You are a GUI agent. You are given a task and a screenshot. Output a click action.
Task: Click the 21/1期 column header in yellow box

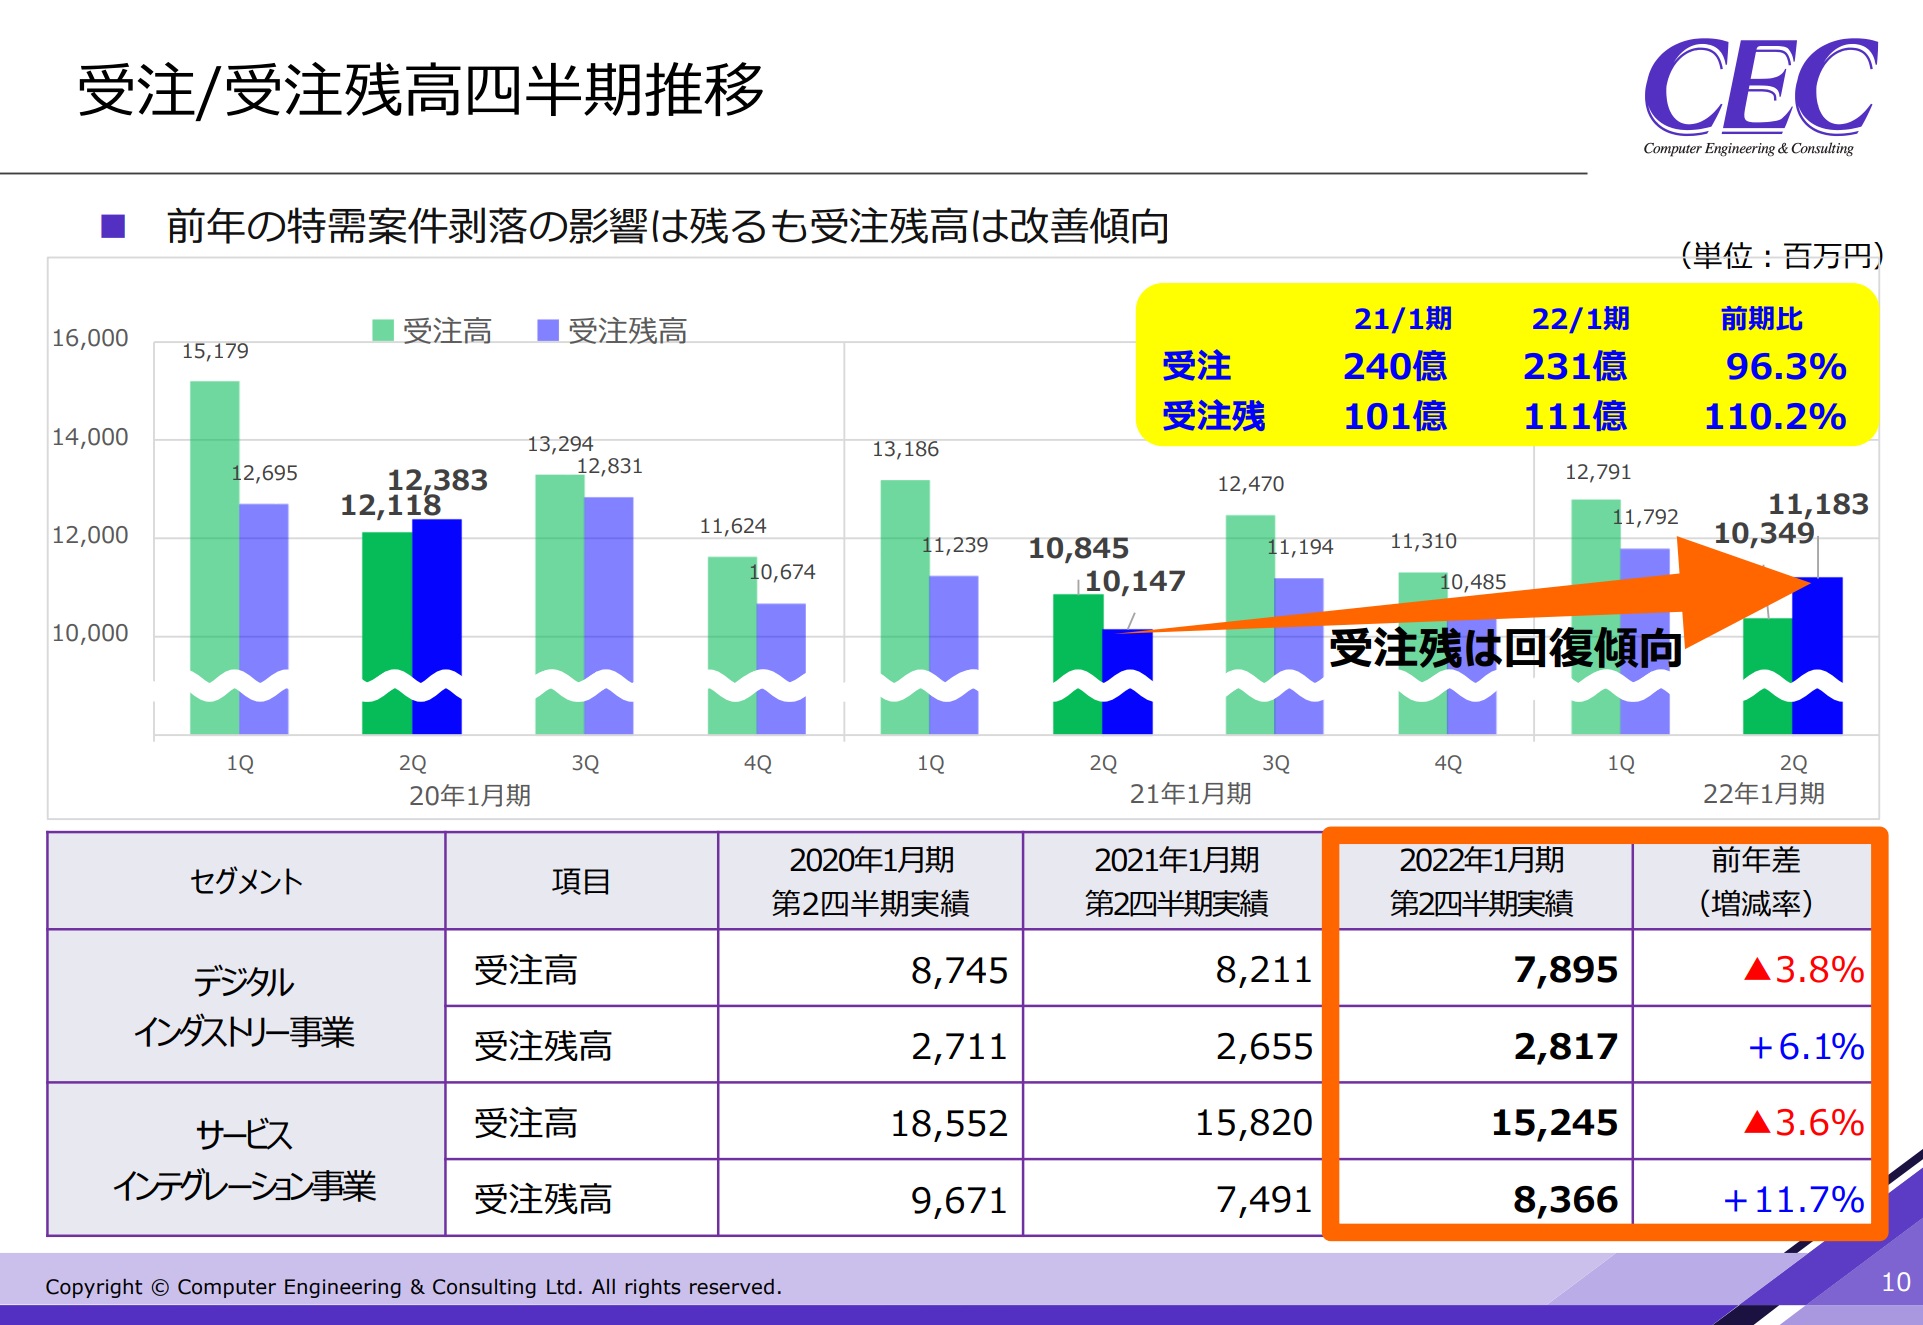tap(1403, 319)
